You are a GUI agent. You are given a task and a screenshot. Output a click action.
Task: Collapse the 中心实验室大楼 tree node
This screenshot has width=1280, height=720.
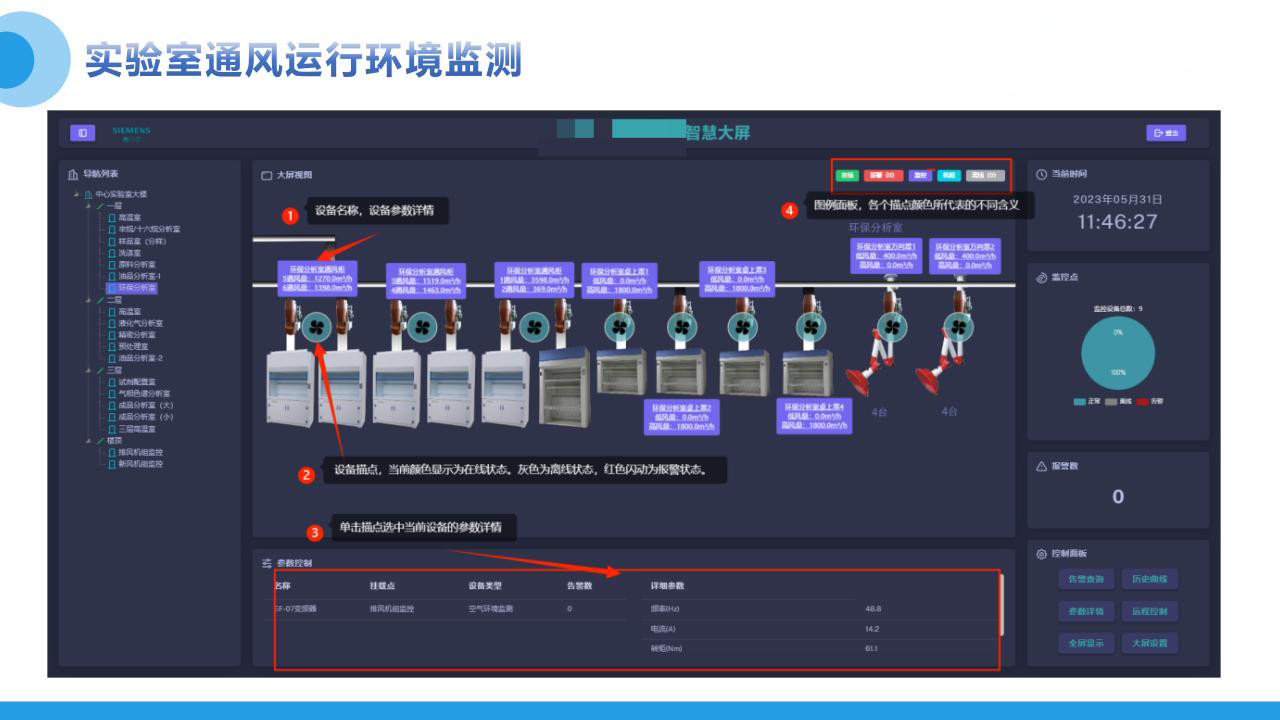tap(78, 194)
